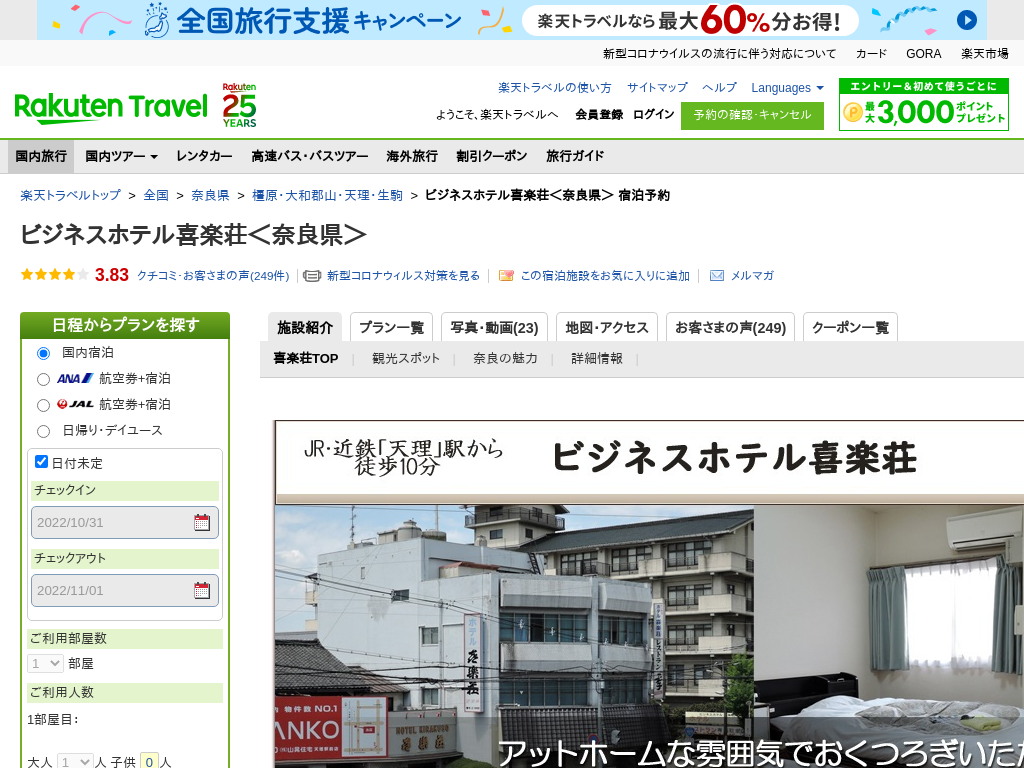Click the 3,000 points present banner
The height and width of the screenshot is (768, 1024).
coord(923,104)
